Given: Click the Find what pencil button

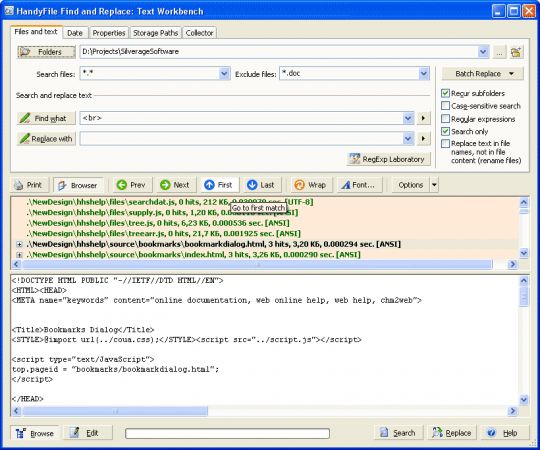Looking at the screenshot, I should (46, 118).
